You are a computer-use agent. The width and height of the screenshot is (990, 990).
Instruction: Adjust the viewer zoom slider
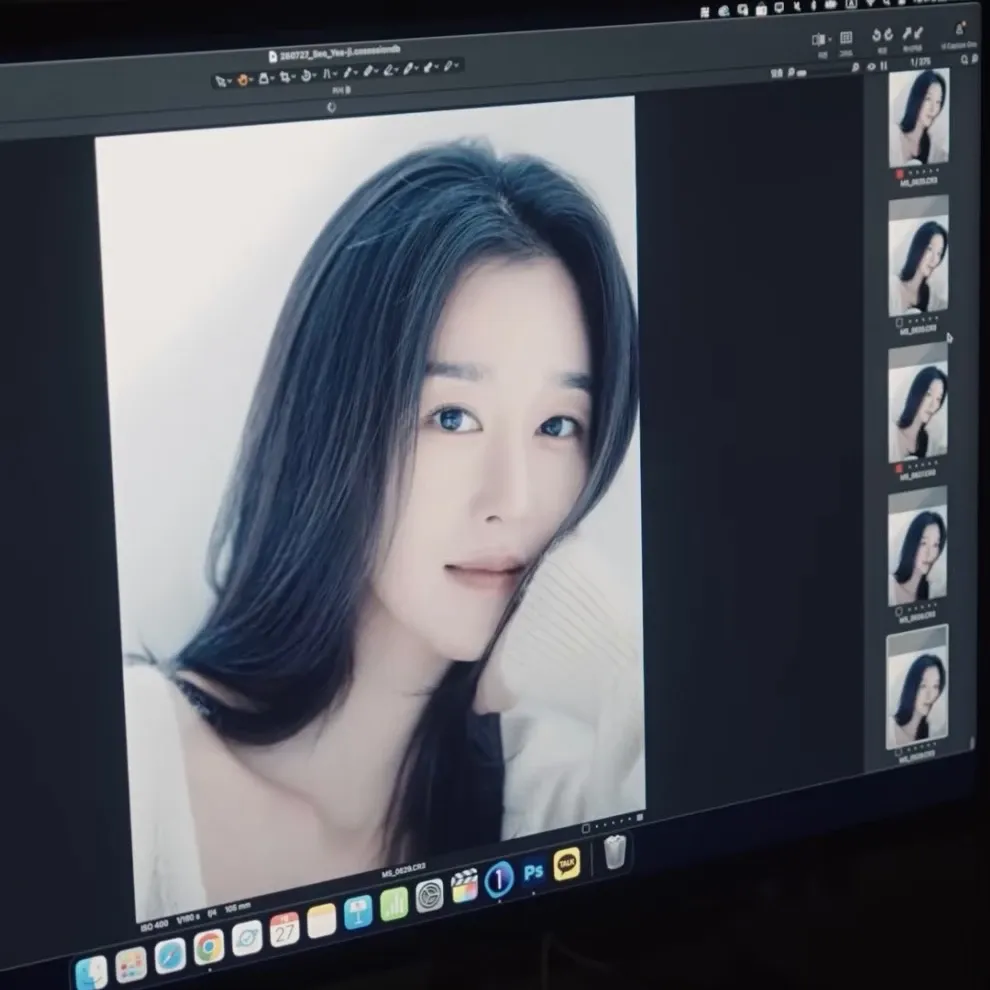801,73
